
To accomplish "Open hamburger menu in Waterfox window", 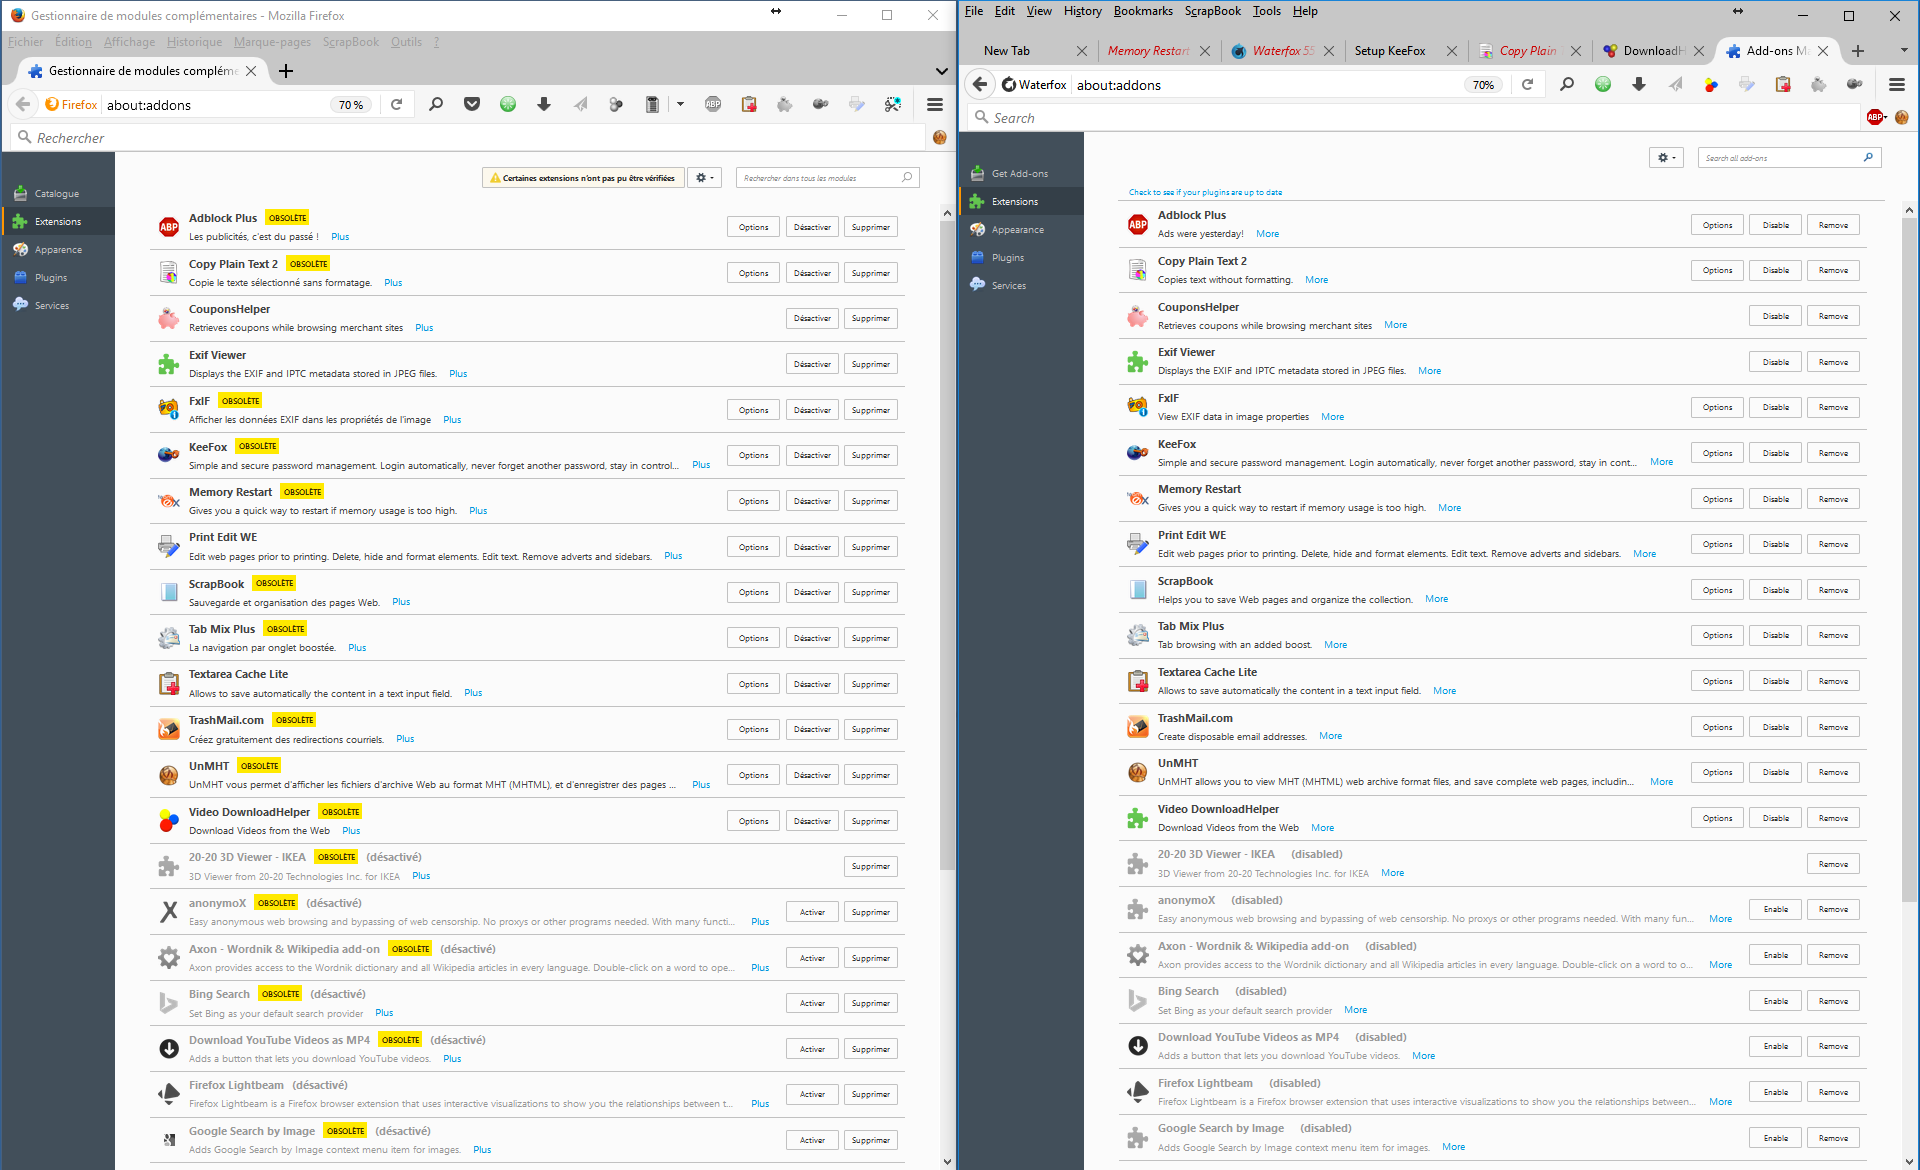I will click(1897, 85).
